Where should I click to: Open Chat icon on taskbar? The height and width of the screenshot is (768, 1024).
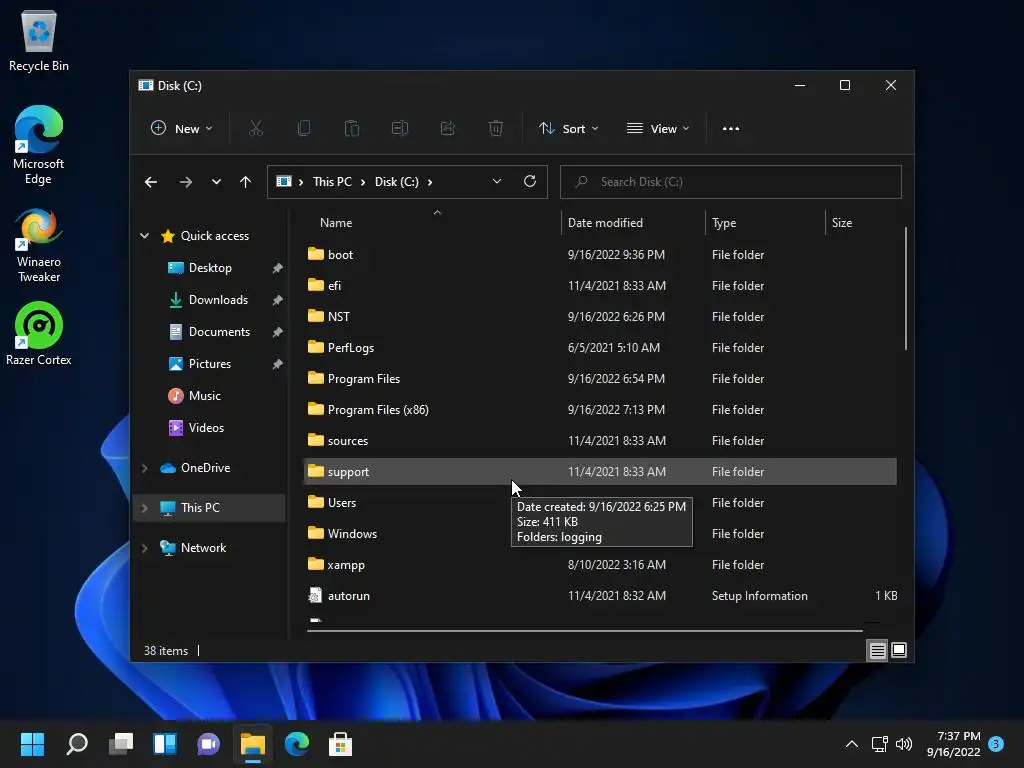[x=208, y=744]
